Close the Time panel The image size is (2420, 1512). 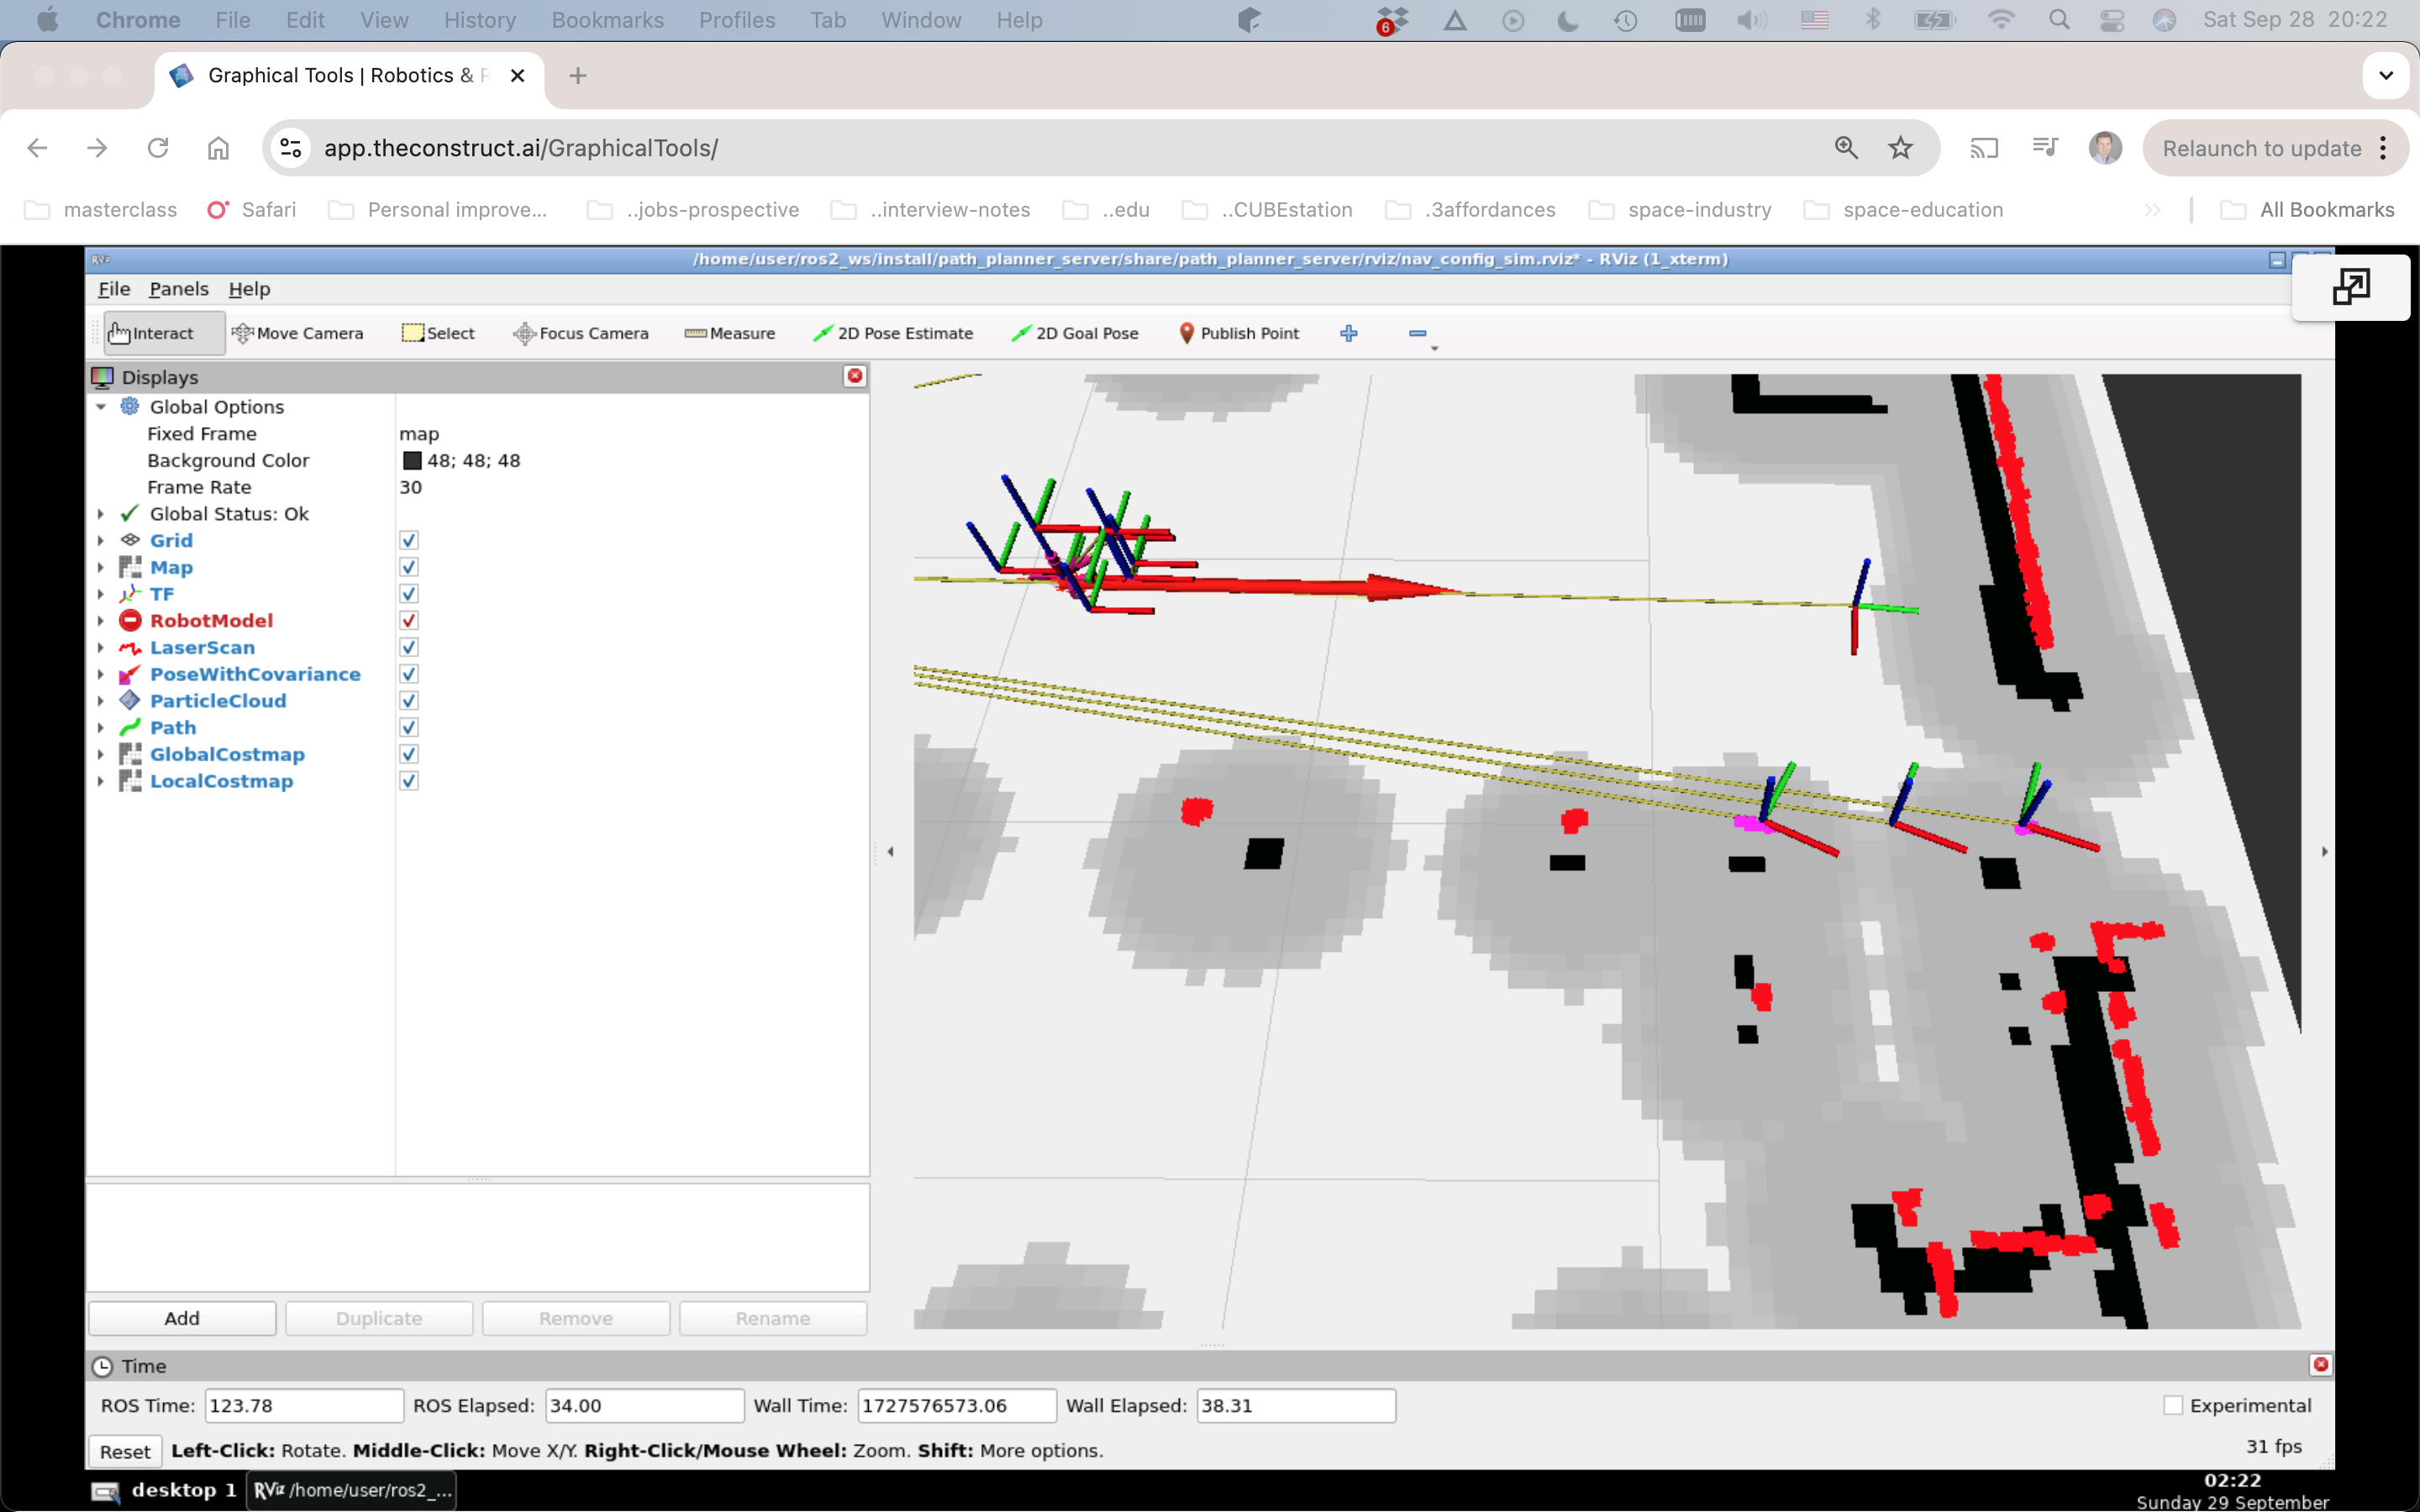tap(2321, 1365)
